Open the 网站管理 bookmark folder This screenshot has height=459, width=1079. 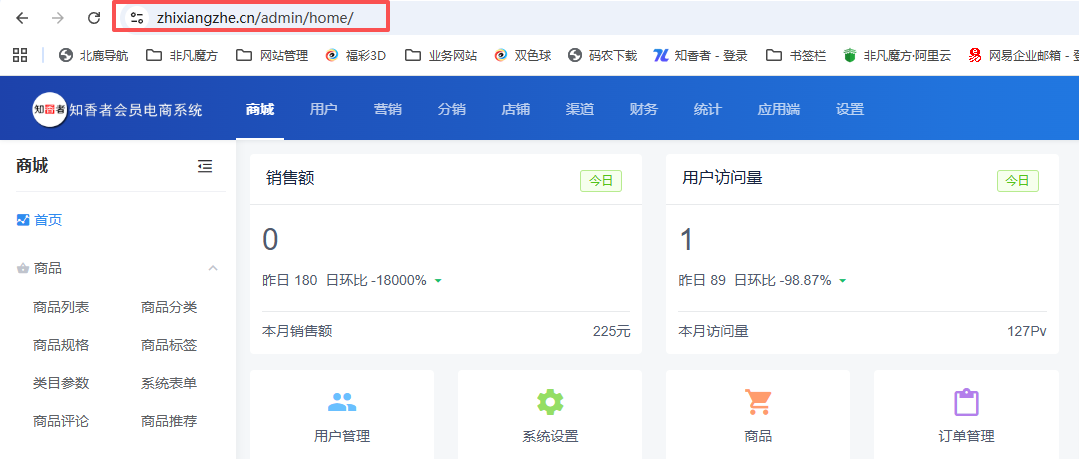pos(271,56)
